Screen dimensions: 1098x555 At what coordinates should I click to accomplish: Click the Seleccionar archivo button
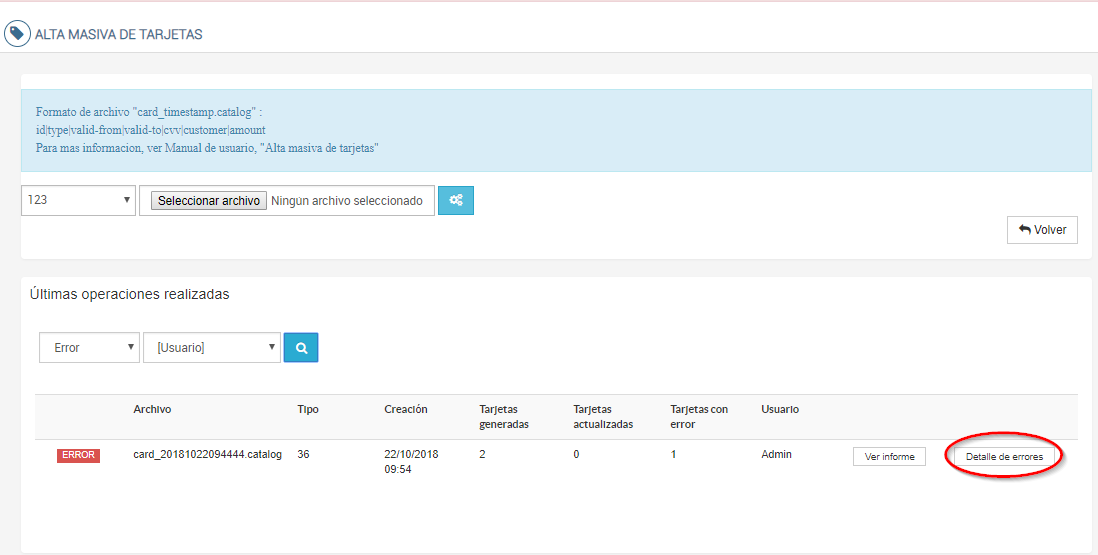(209, 201)
